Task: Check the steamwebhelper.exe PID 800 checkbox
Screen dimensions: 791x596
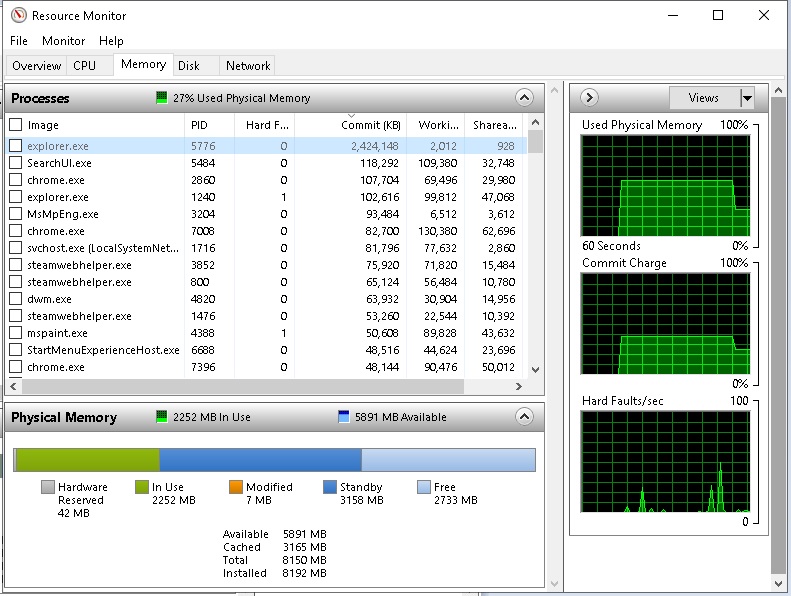Action: [16, 282]
